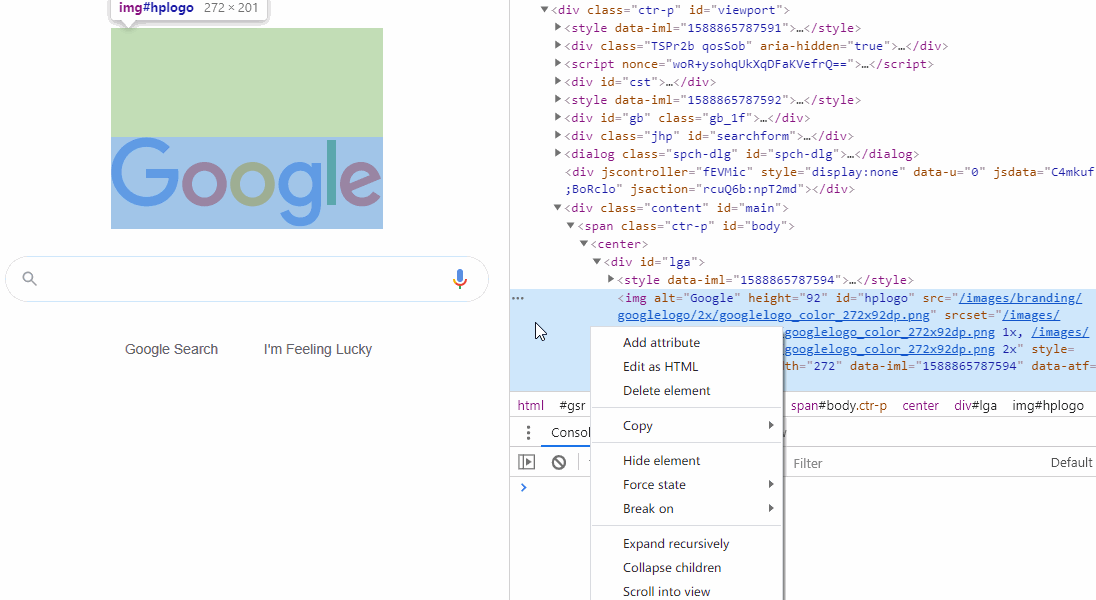Select img#hplogo breadcrumb
This screenshot has width=1096, height=600.
pos(1048,406)
